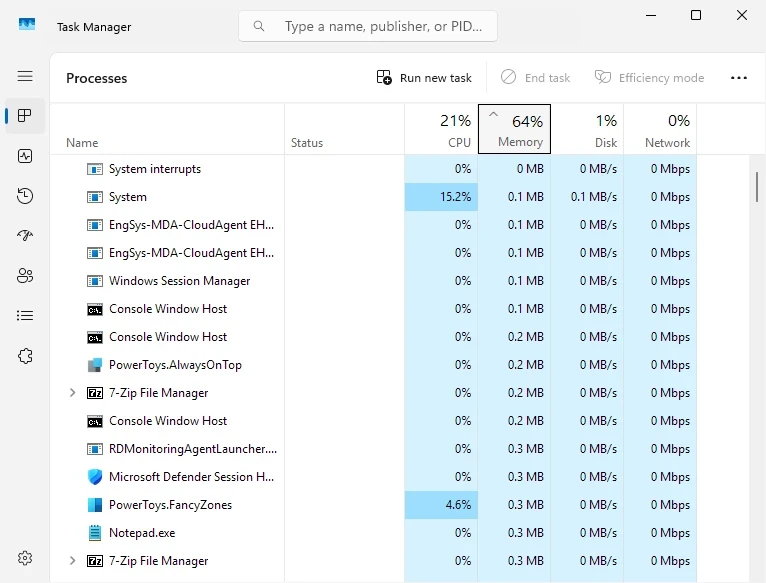
Task: Select the System interrupts row text
Action: point(155,169)
